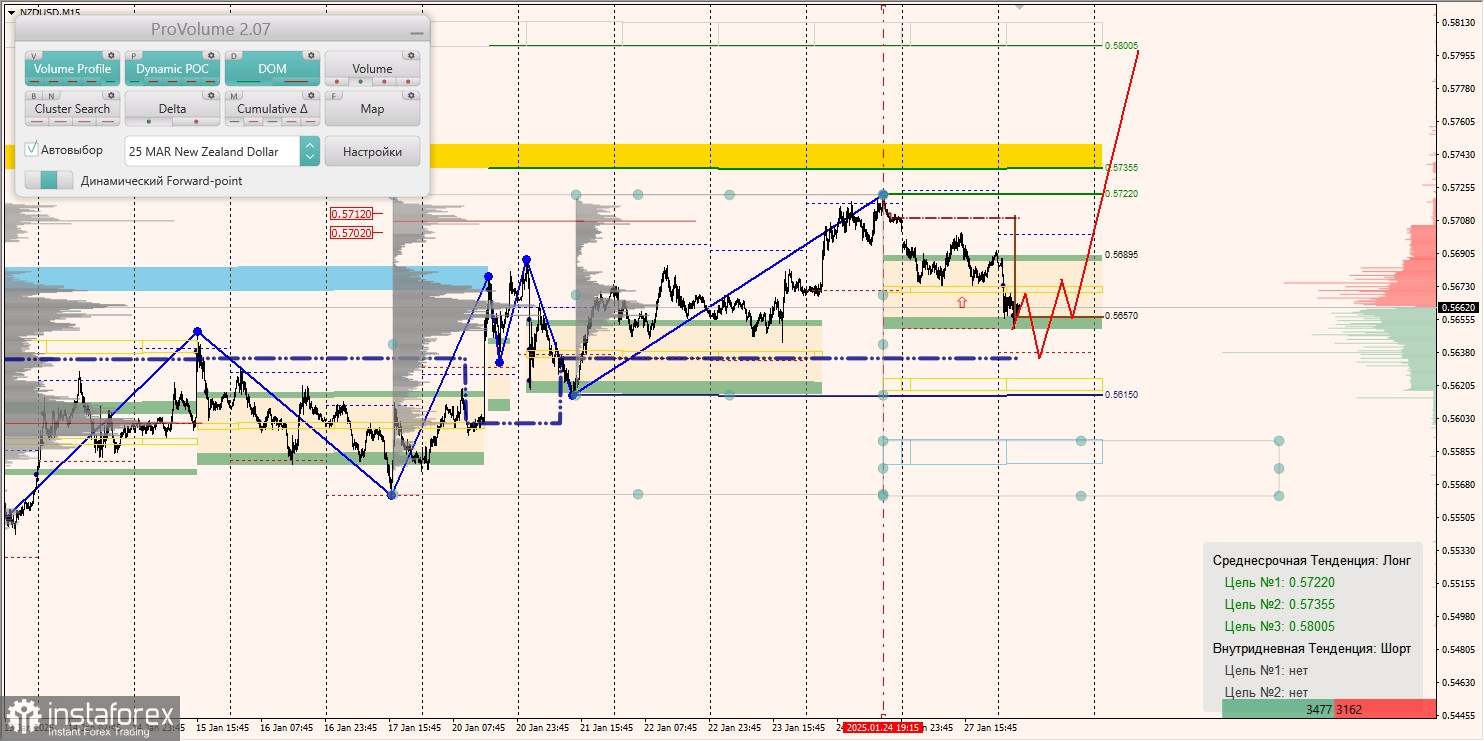Click the F hotkey tag on Map
This screenshot has width=1484, height=741.
pos(334,96)
